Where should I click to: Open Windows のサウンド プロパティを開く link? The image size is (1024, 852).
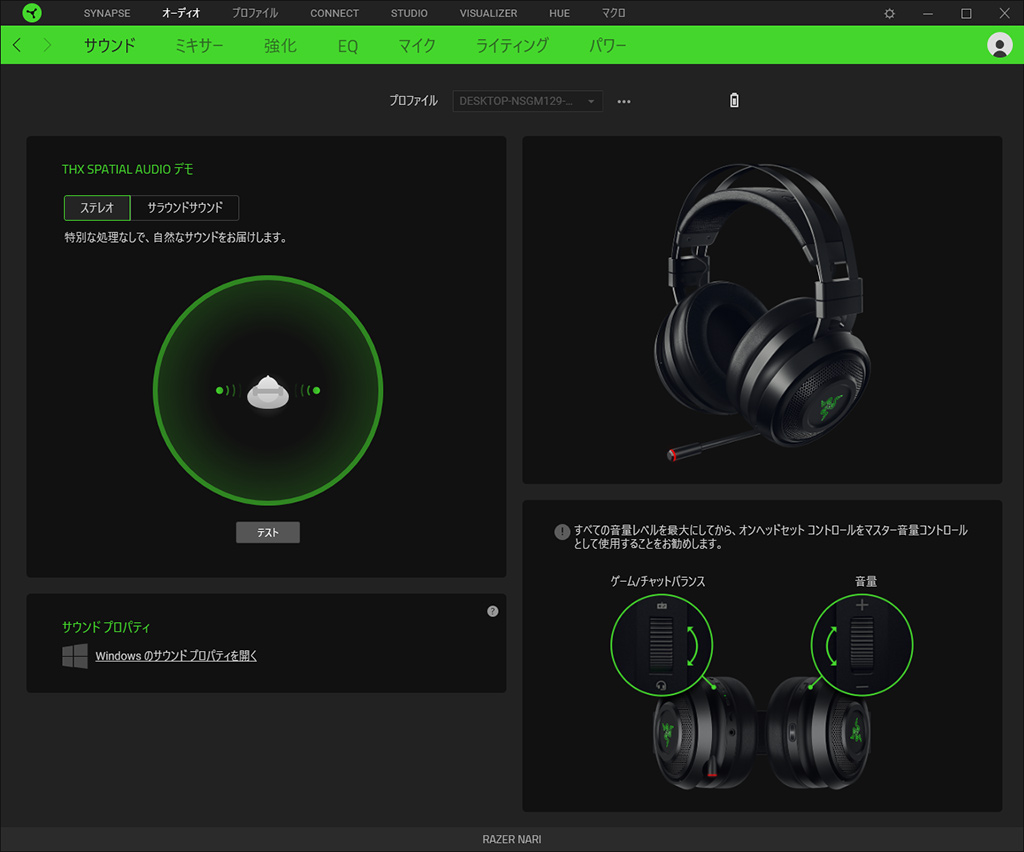(176, 655)
